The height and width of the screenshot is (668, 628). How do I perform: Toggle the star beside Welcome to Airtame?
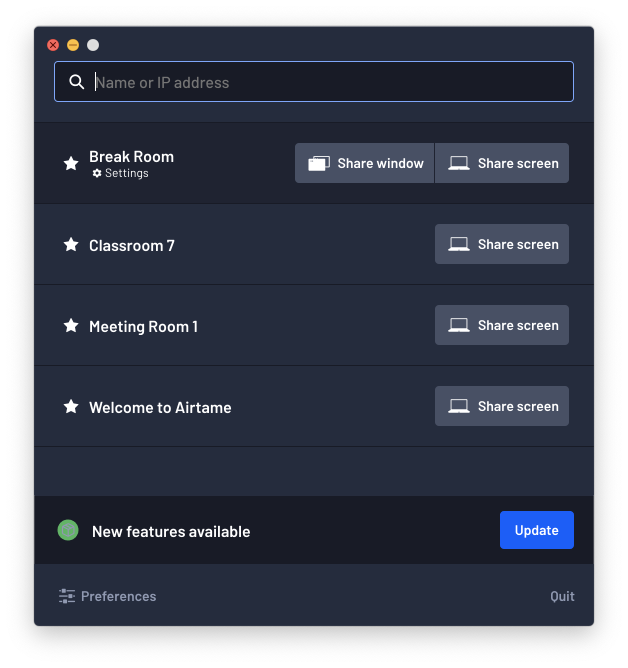click(71, 406)
